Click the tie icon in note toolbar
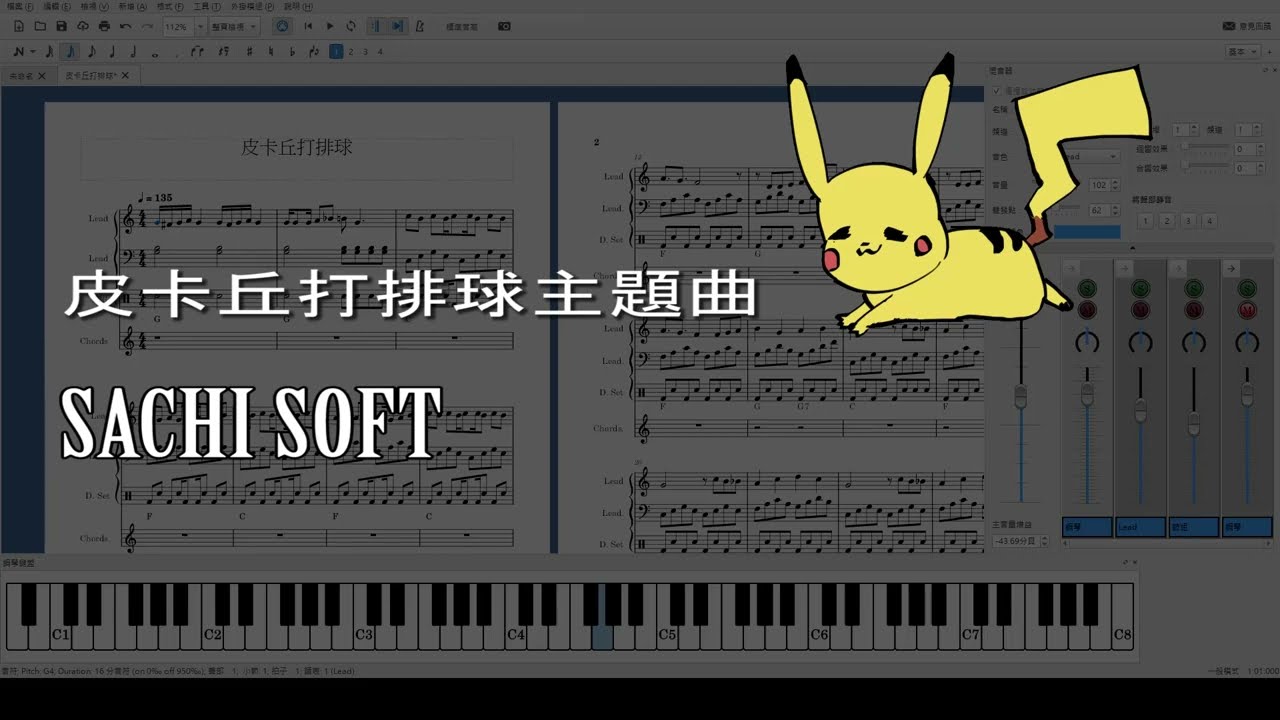This screenshot has height=720, width=1280. pos(198,51)
